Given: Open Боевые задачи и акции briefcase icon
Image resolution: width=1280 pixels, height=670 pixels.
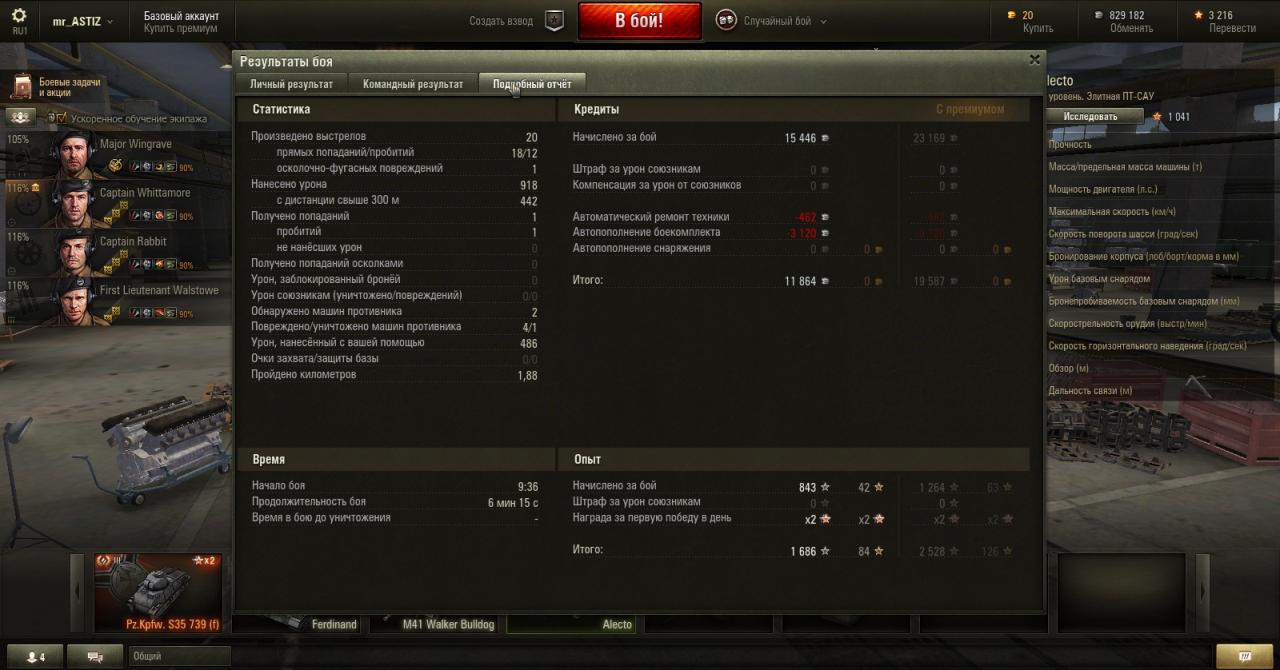Looking at the screenshot, I should click(21, 87).
